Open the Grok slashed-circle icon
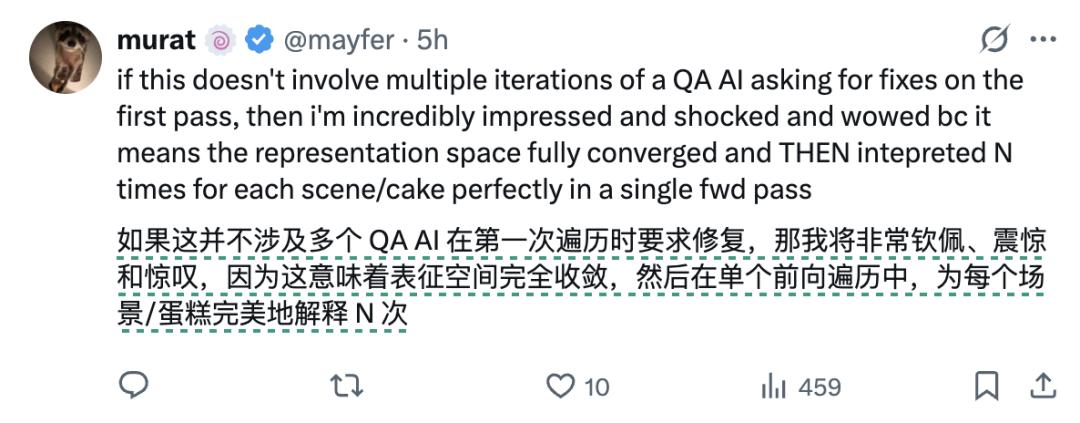This screenshot has width=1080, height=423. 995,40
